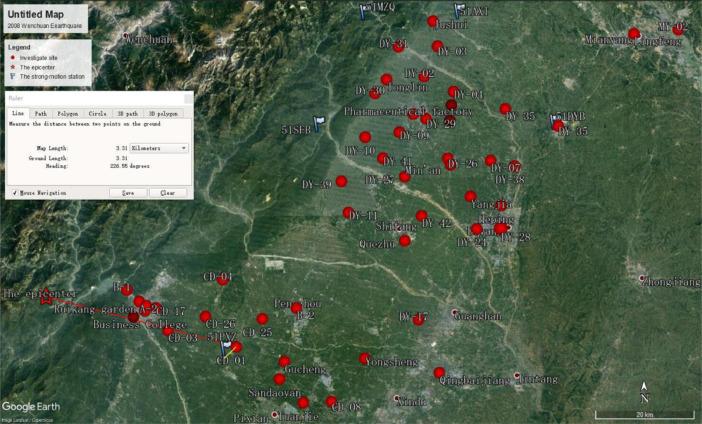Toggle the Mouse Navigation checkbox
Screen dimensions: 702x424
point(14,192)
